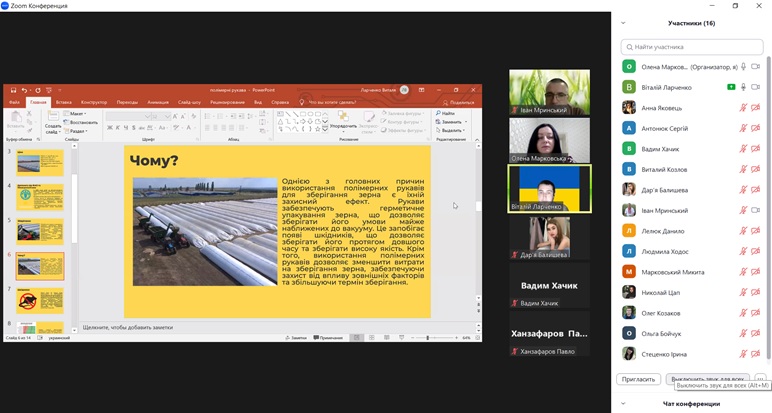Toggle camera for Олена Марковська organizer
The height and width of the screenshot is (413, 772).
pos(755,66)
